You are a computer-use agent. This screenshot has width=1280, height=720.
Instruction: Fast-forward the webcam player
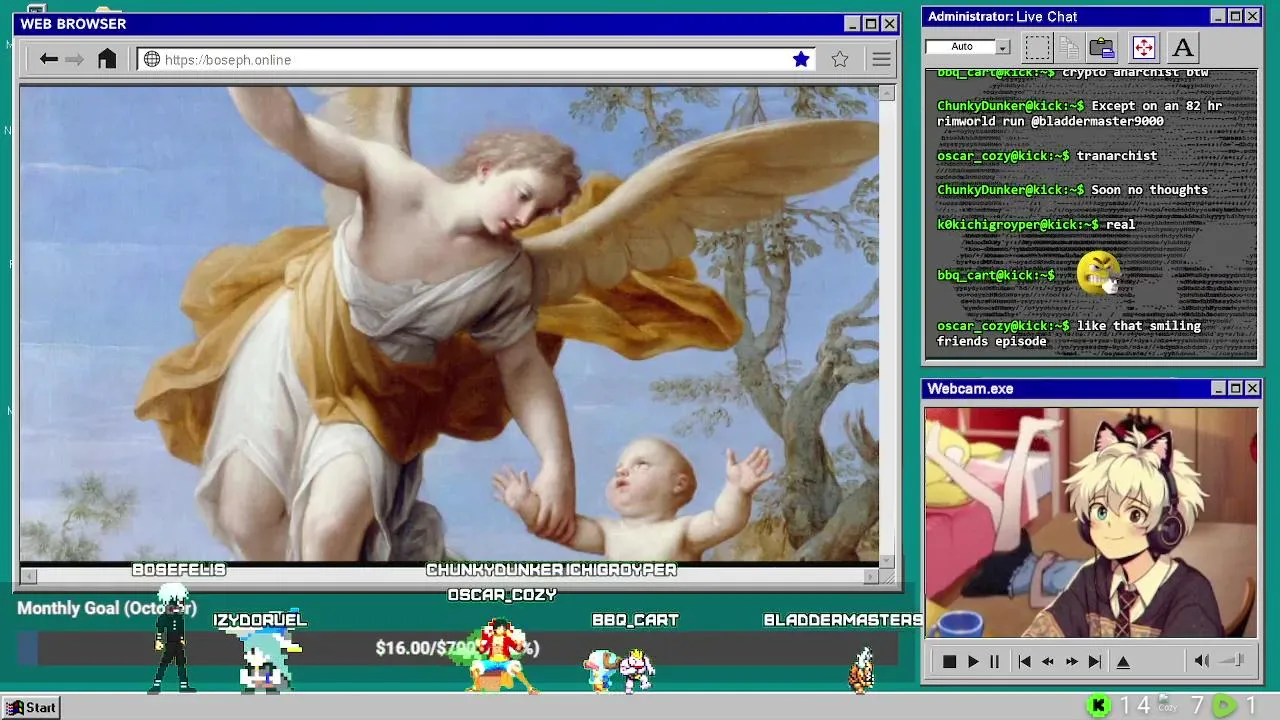[1071, 661]
